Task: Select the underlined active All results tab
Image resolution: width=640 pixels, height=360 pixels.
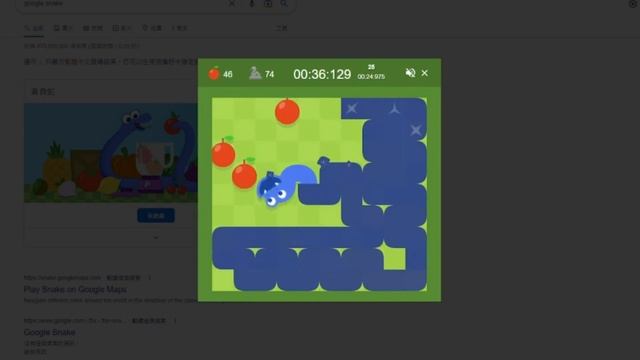Action: tap(34, 28)
